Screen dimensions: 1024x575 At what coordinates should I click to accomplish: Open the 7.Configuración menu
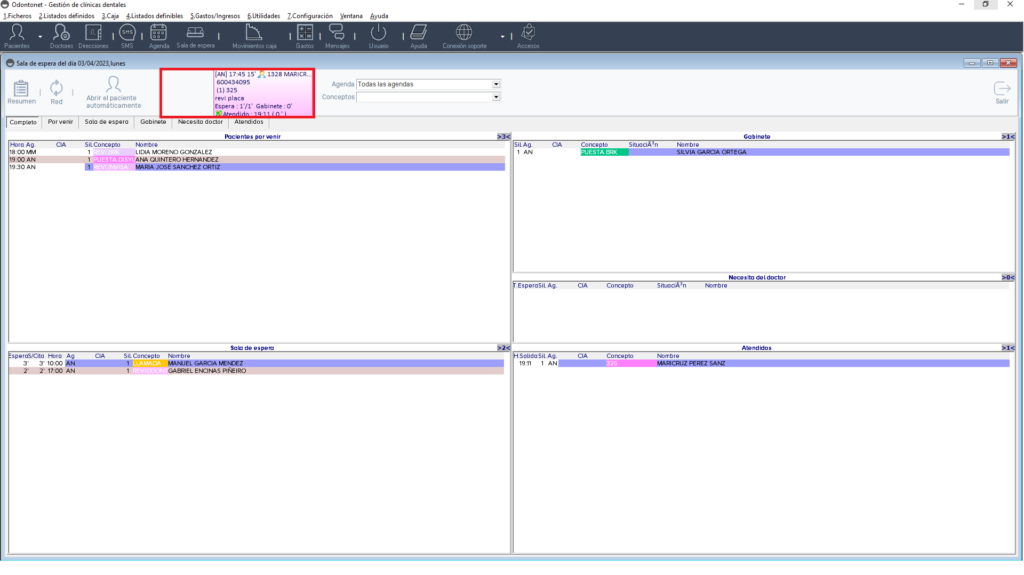click(310, 16)
